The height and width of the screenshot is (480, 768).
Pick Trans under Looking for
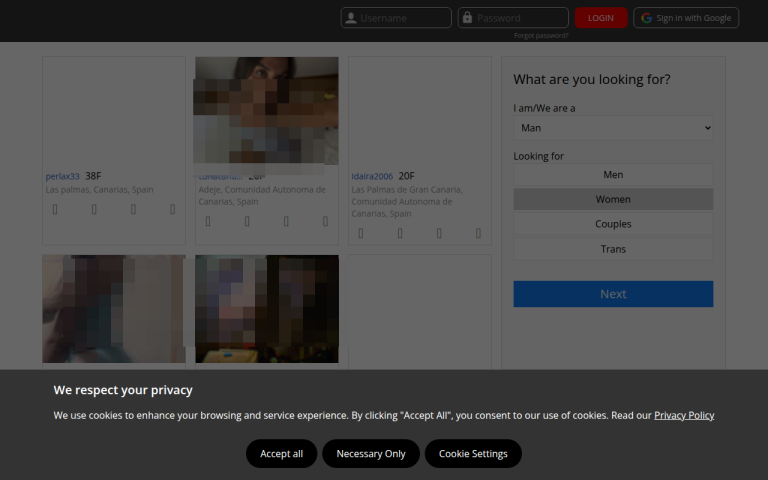point(613,249)
